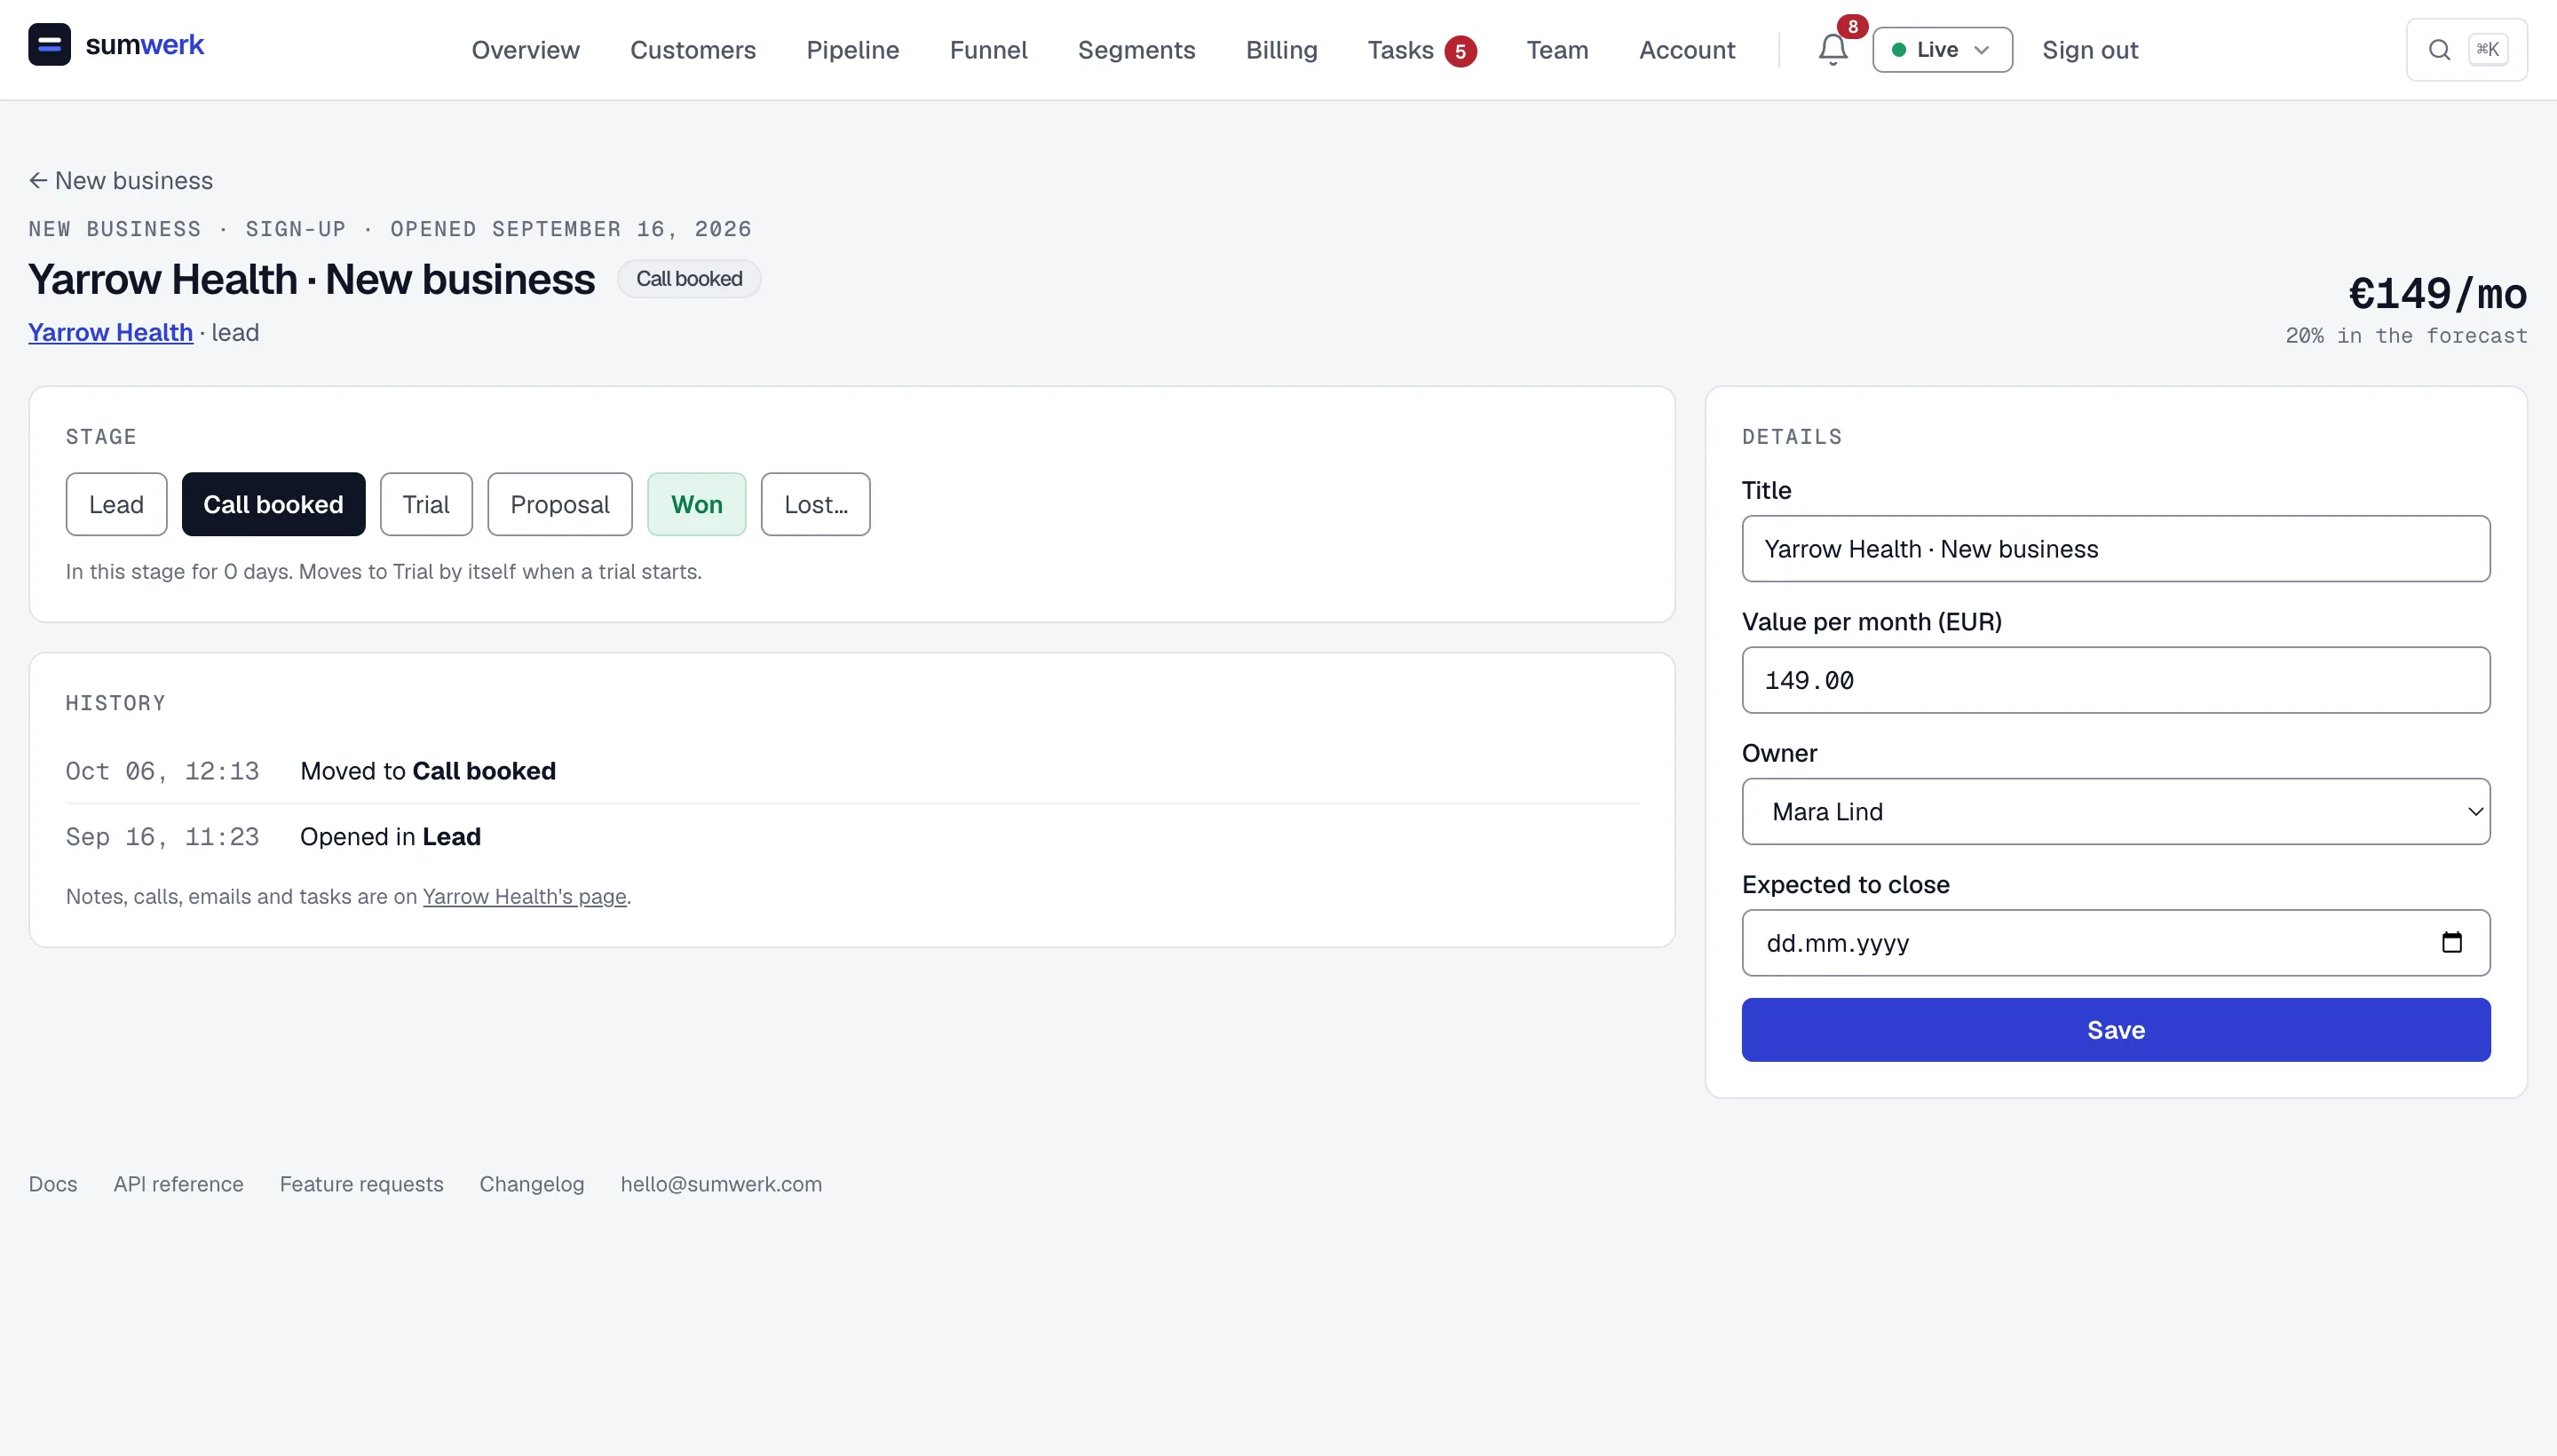Viewport: 2557px width, 1456px height.
Task: Move deal to Trial stage
Action: (426, 504)
